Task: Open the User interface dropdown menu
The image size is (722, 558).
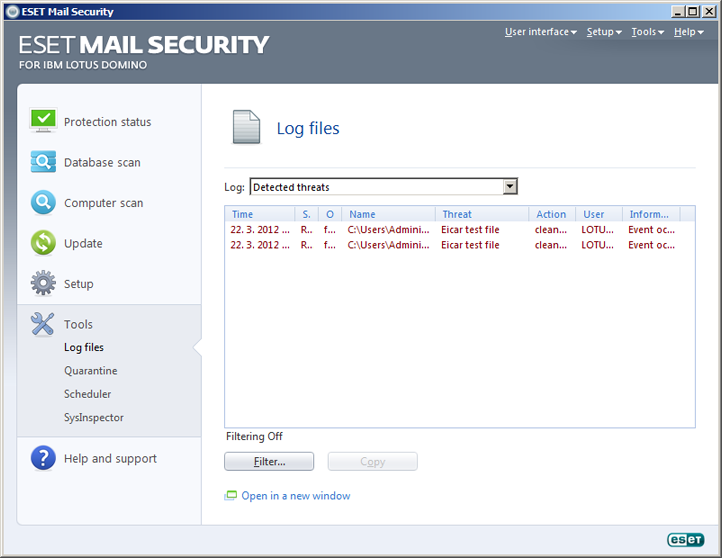Action: (540, 32)
